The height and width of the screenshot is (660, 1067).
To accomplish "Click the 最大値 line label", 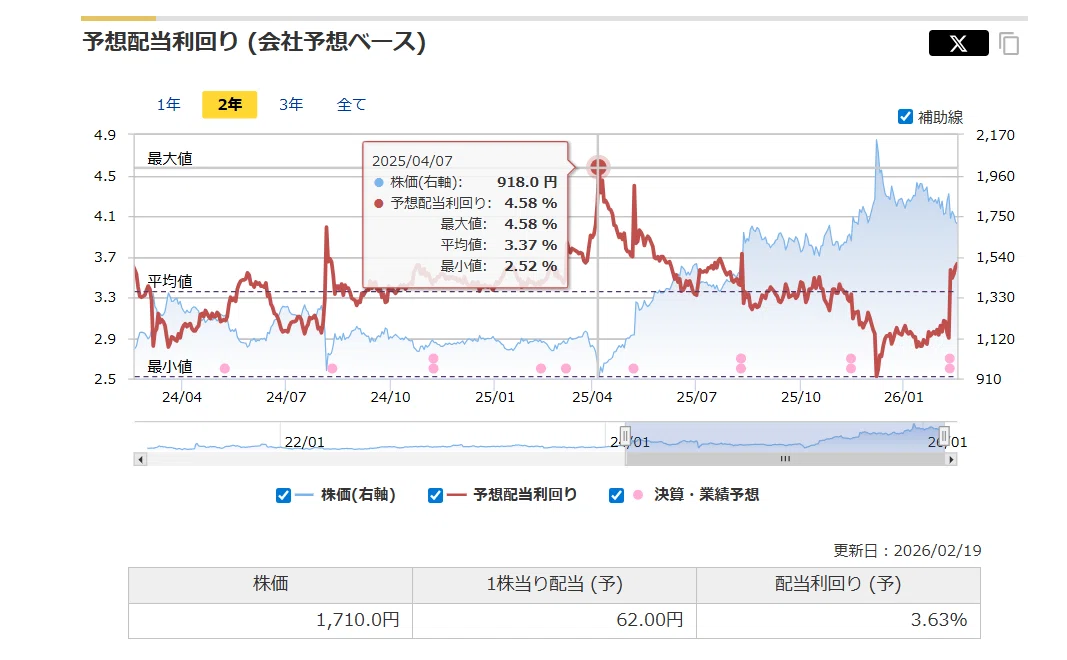I will click(170, 159).
